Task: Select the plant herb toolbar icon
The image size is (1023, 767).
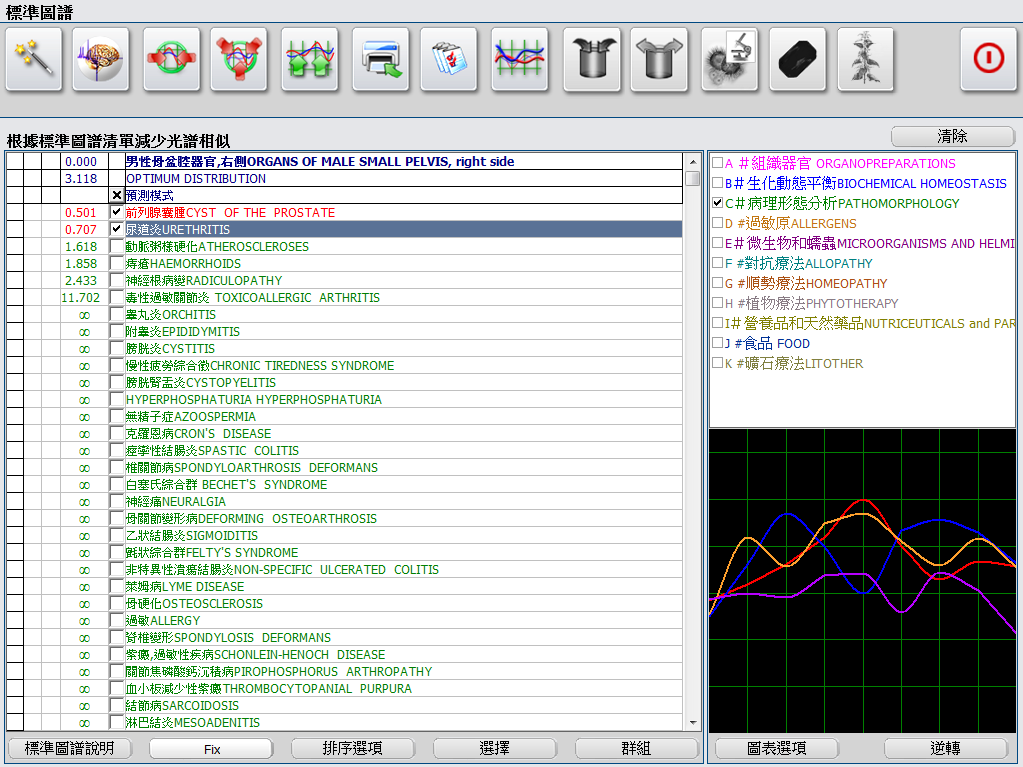Action: (865, 59)
